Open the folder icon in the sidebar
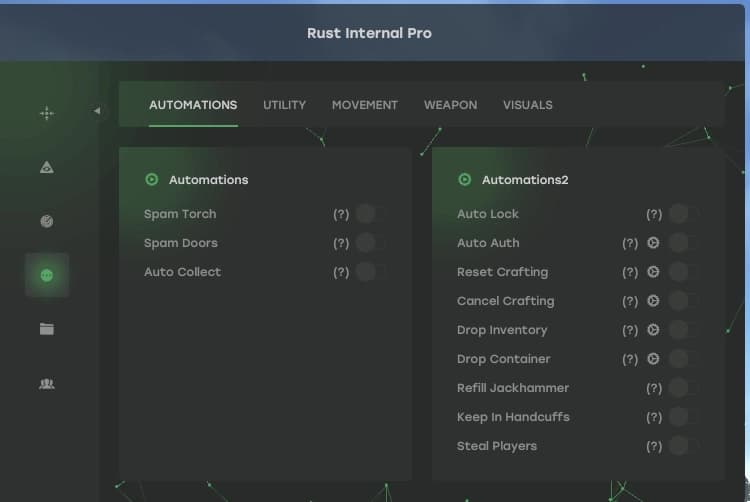Viewport: 750px width, 502px height. (x=47, y=329)
